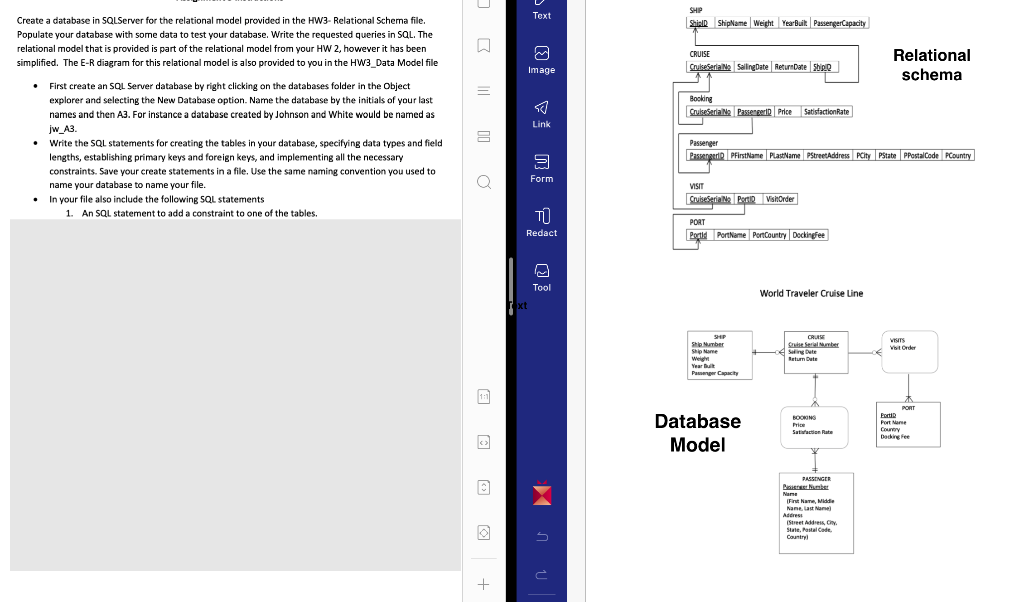This screenshot has height=602, width=1024.
Task: Select the Redact tool
Action: 541,223
